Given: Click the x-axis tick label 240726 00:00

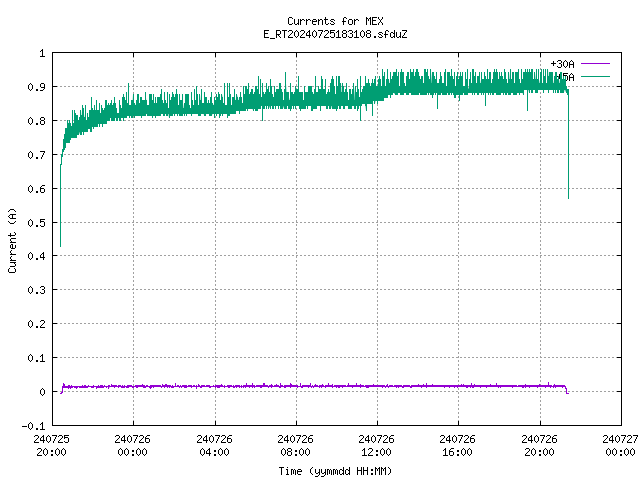Looking at the screenshot, I should (x=132, y=446).
